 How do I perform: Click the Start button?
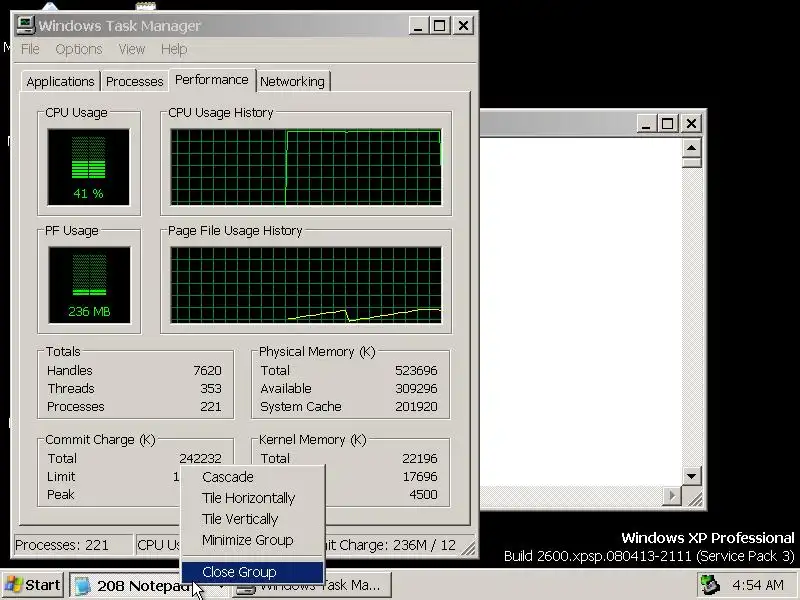[33, 585]
